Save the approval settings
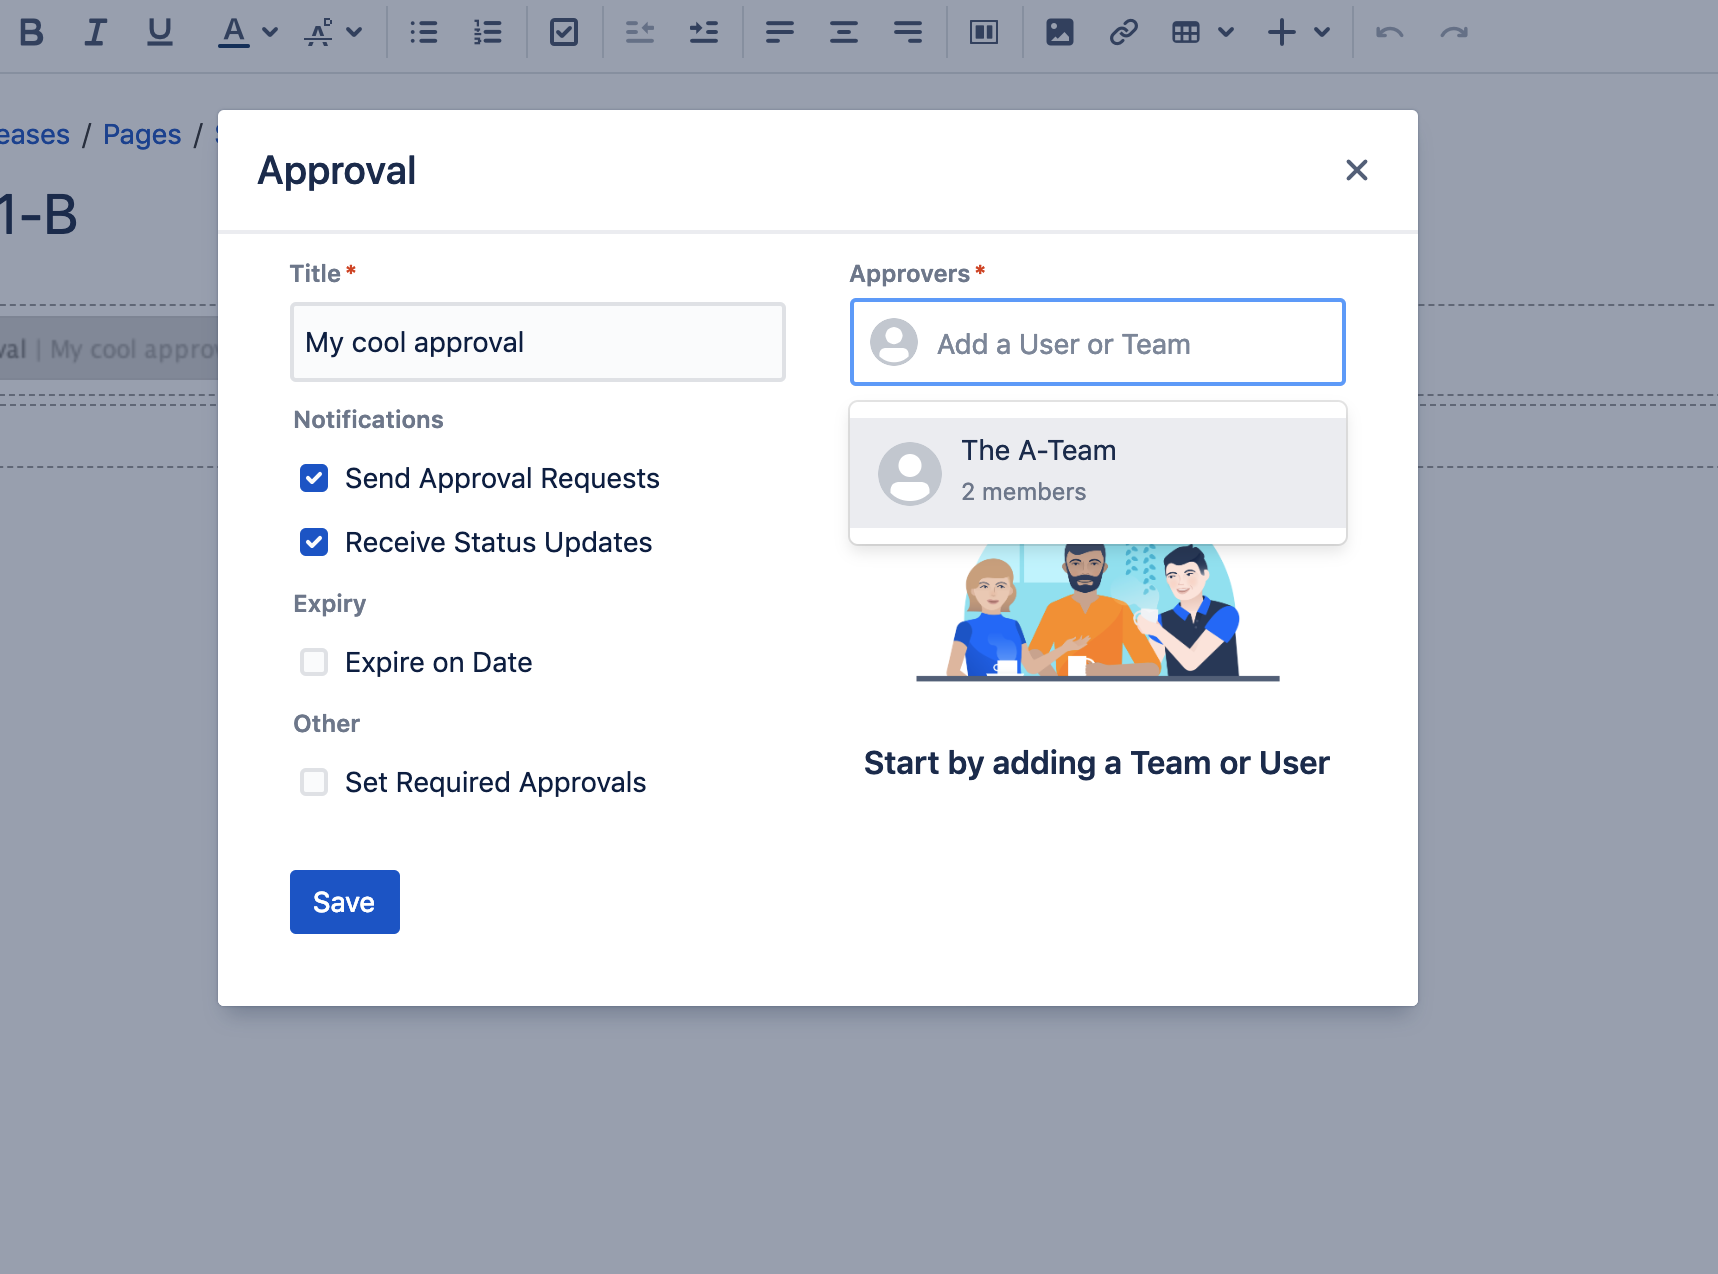Image resolution: width=1718 pixels, height=1274 pixels. point(344,902)
